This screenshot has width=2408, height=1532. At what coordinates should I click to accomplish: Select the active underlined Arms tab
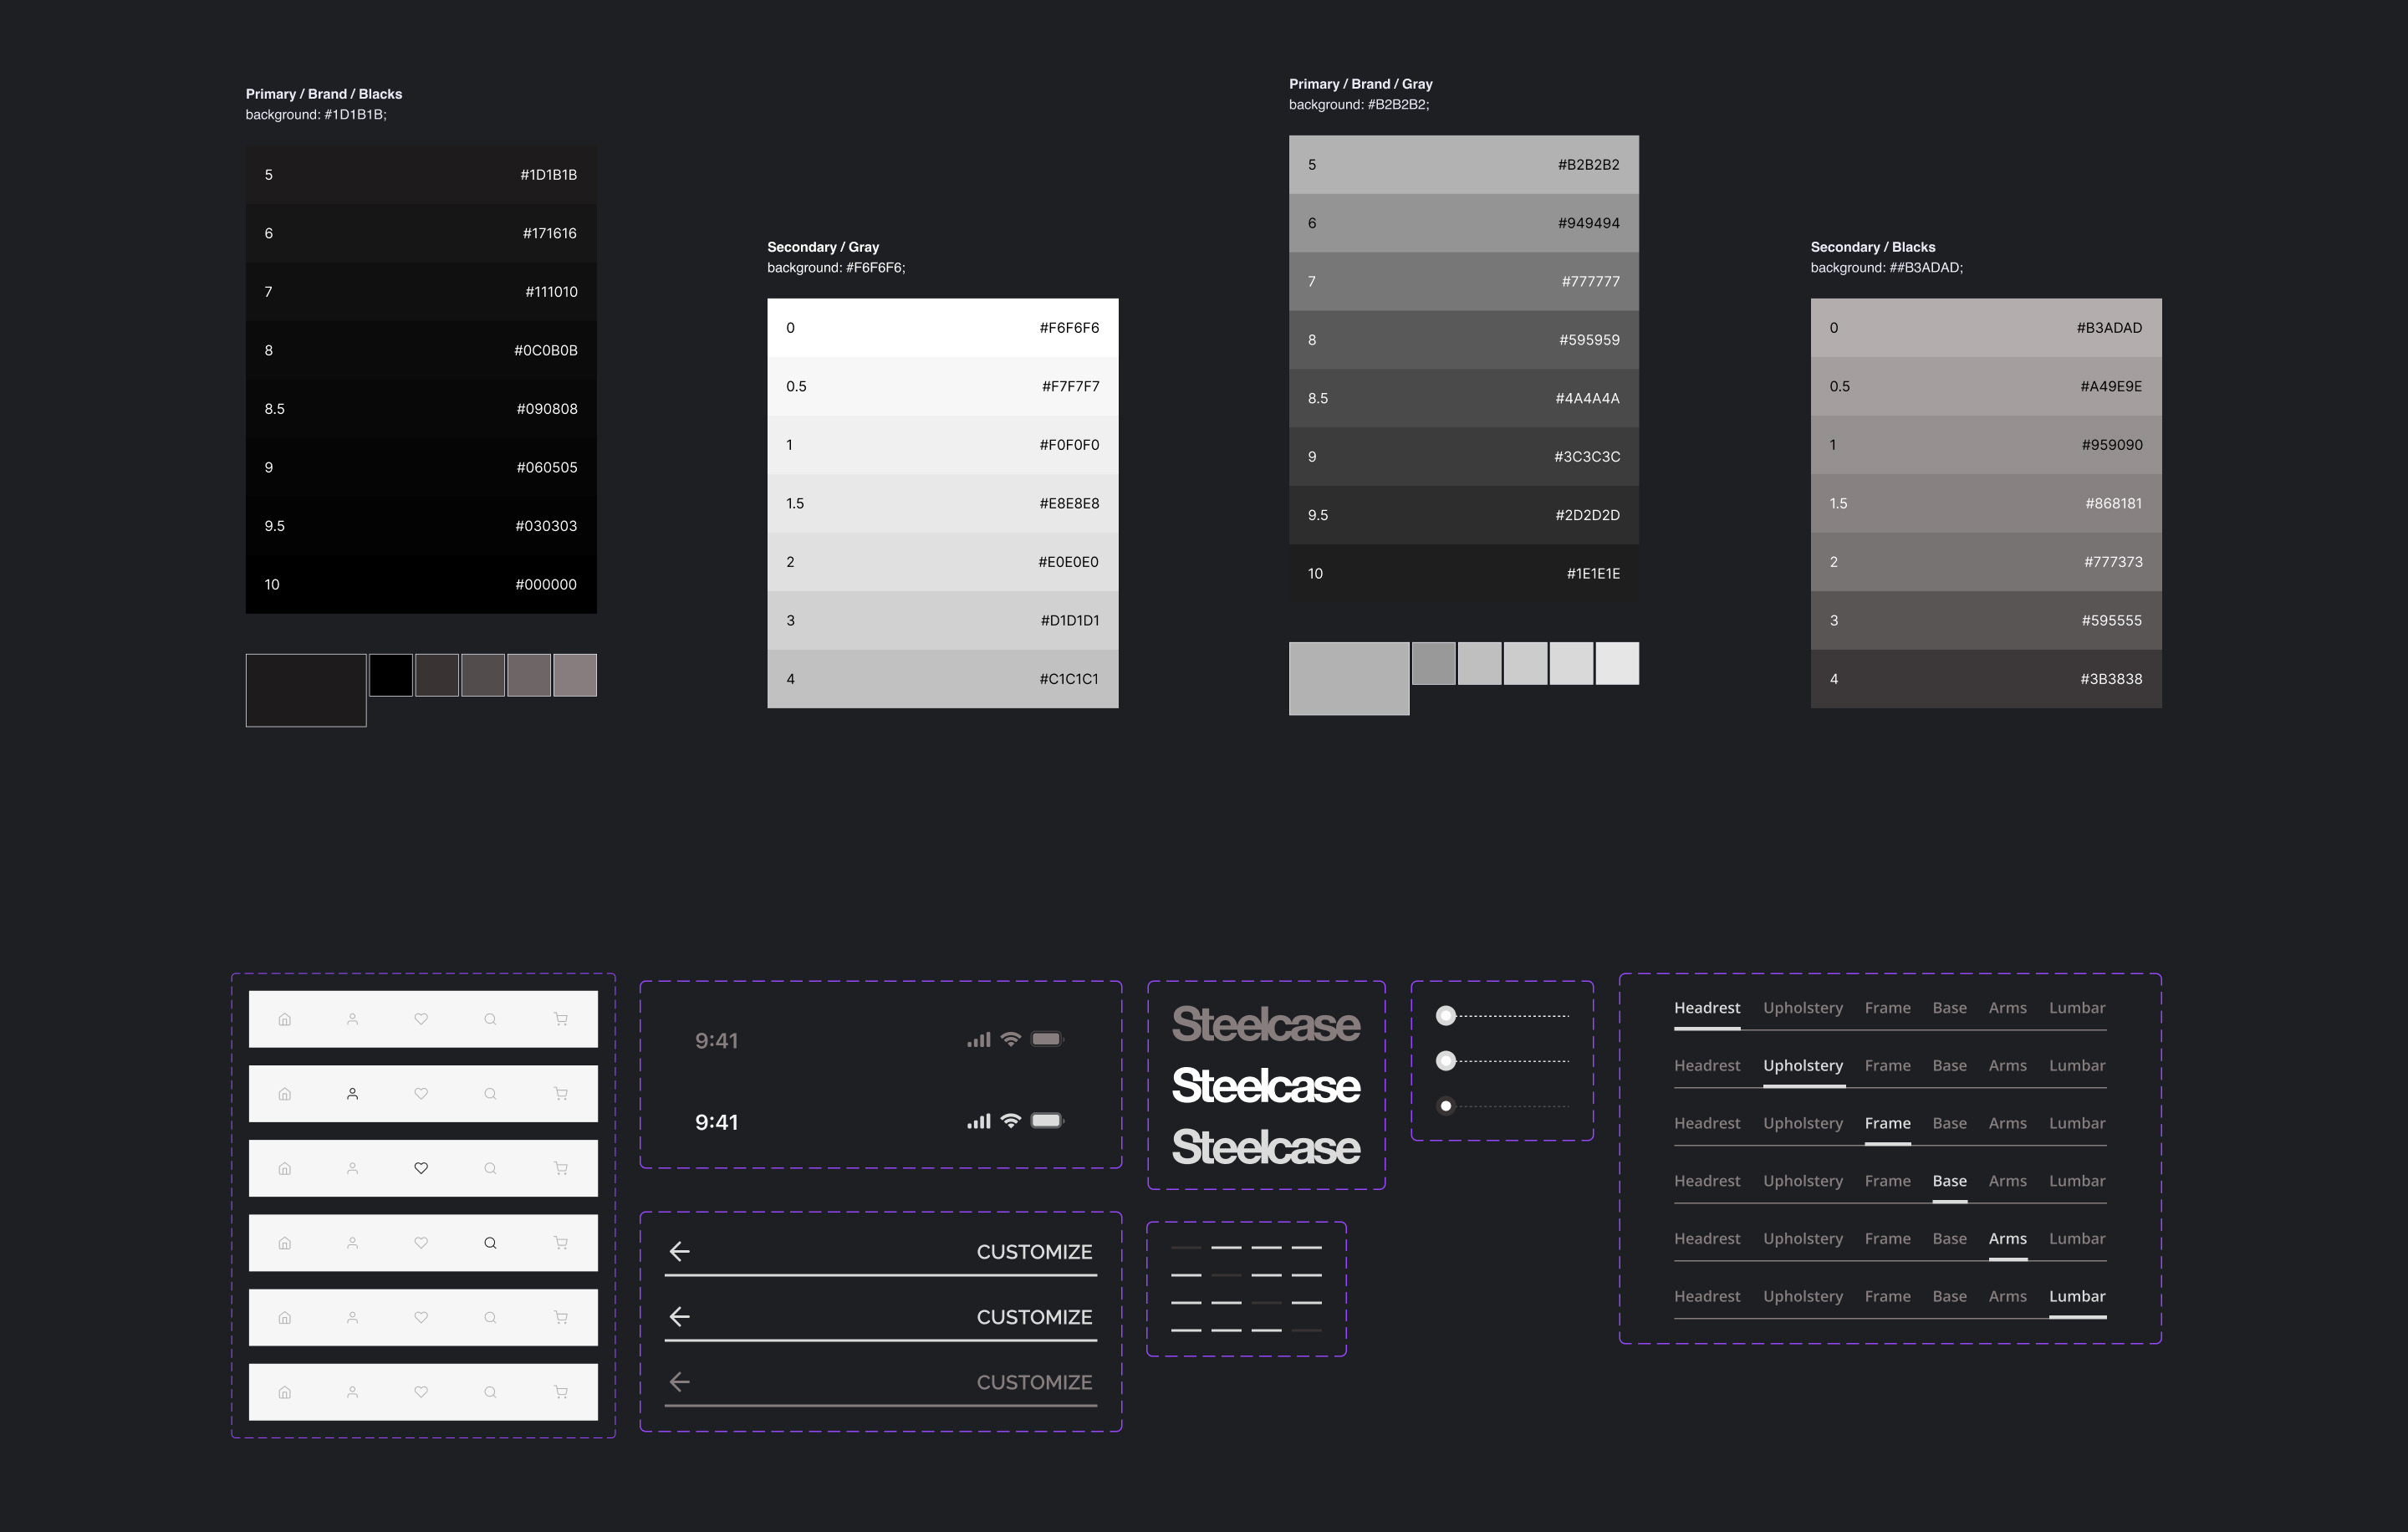pos(2008,1239)
